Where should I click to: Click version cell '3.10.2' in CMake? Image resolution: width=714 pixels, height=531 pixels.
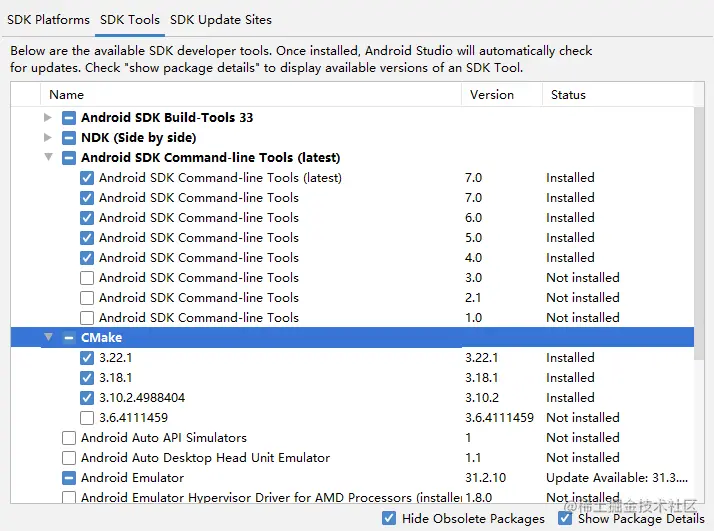pyautogui.click(x=482, y=398)
